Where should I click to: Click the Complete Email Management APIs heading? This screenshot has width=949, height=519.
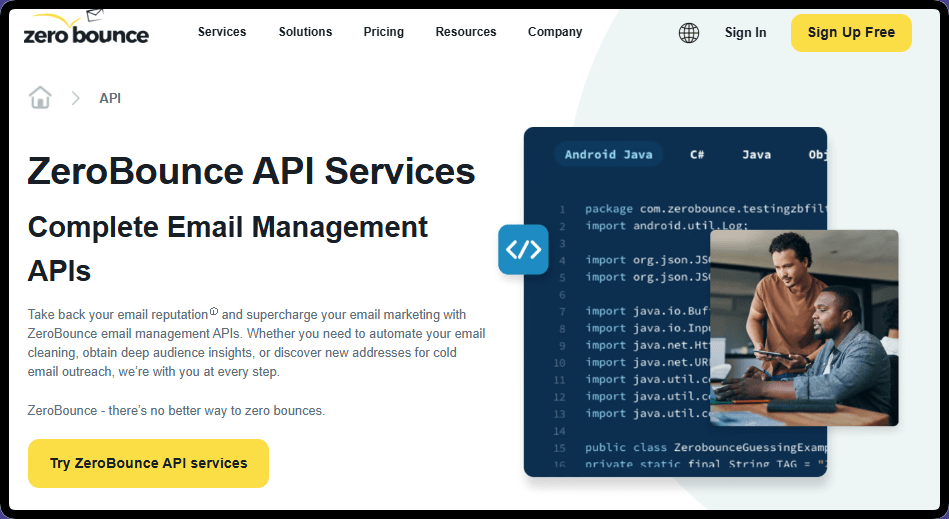click(228, 249)
